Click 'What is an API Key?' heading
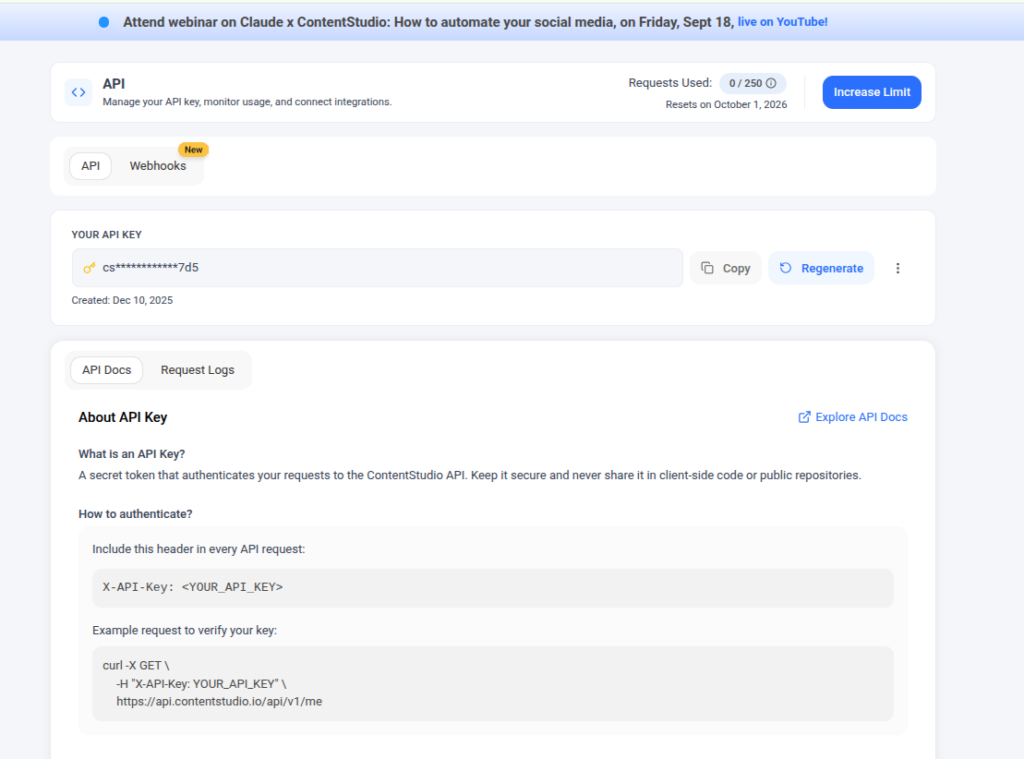Screen dimensions: 1024x759 click(132, 454)
